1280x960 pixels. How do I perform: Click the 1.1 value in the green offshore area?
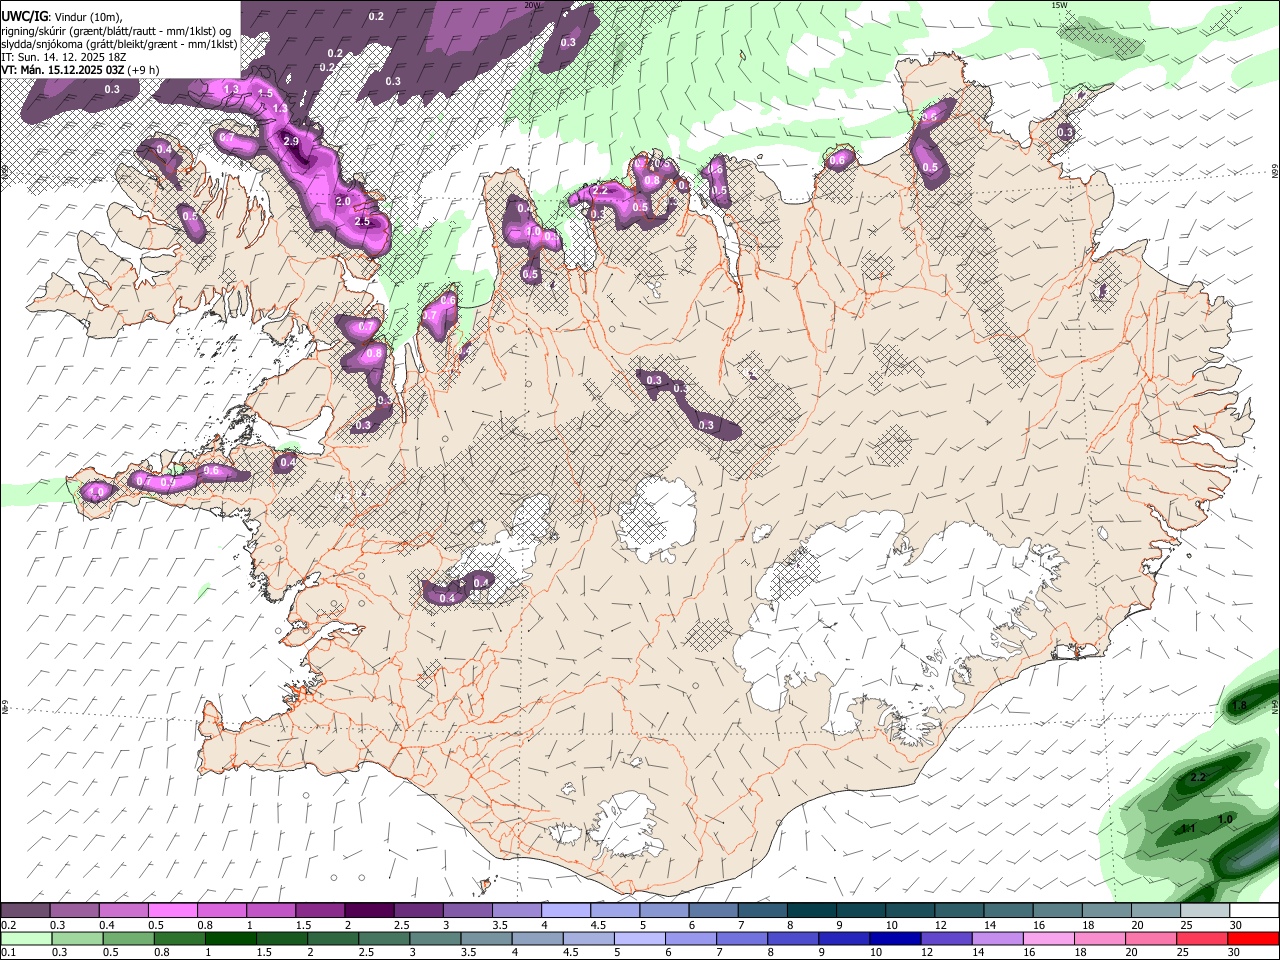[x=1189, y=829]
